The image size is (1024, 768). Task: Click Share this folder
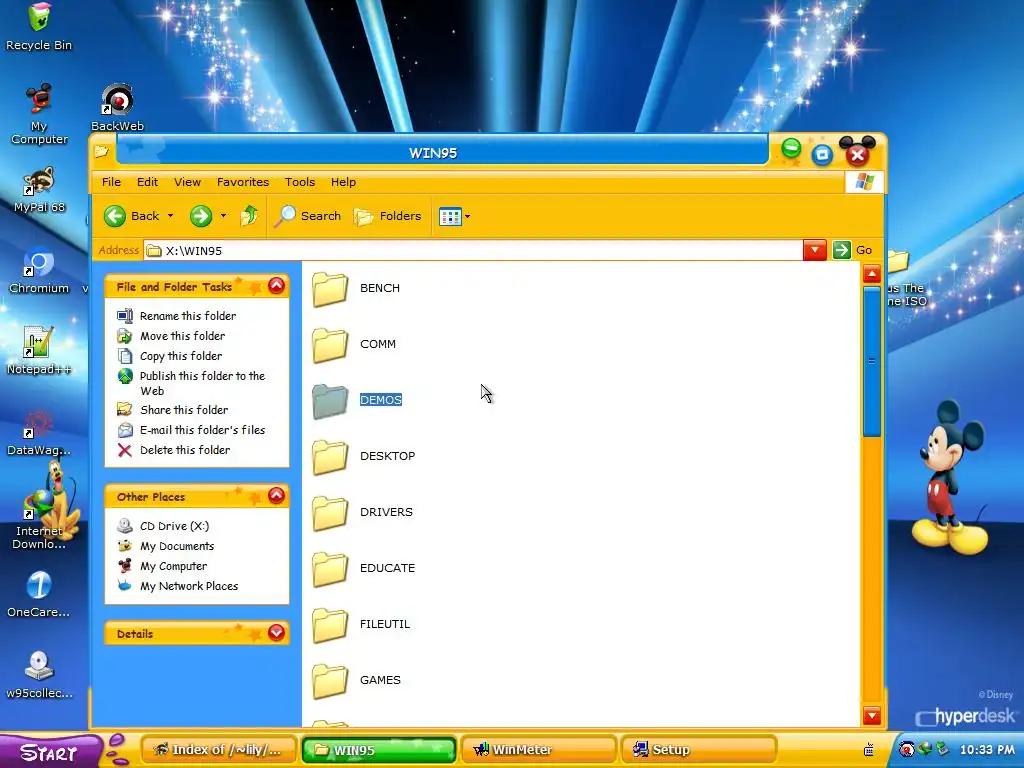coord(173,410)
